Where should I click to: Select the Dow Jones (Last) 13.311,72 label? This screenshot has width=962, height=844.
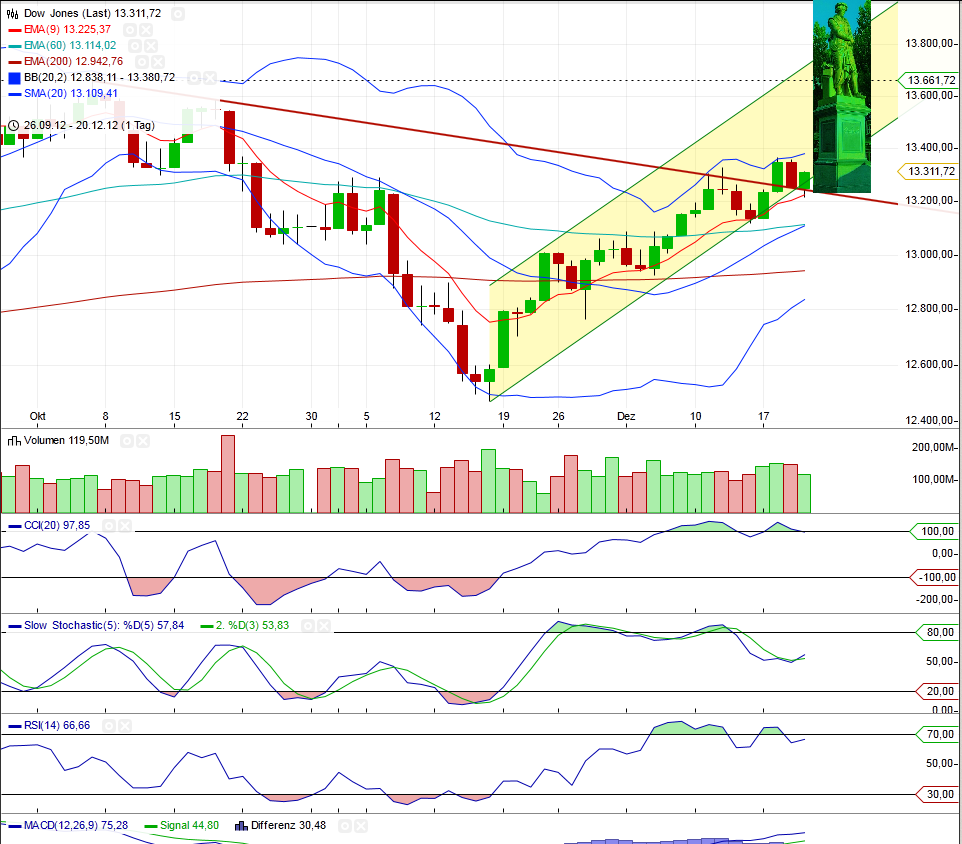coord(93,13)
